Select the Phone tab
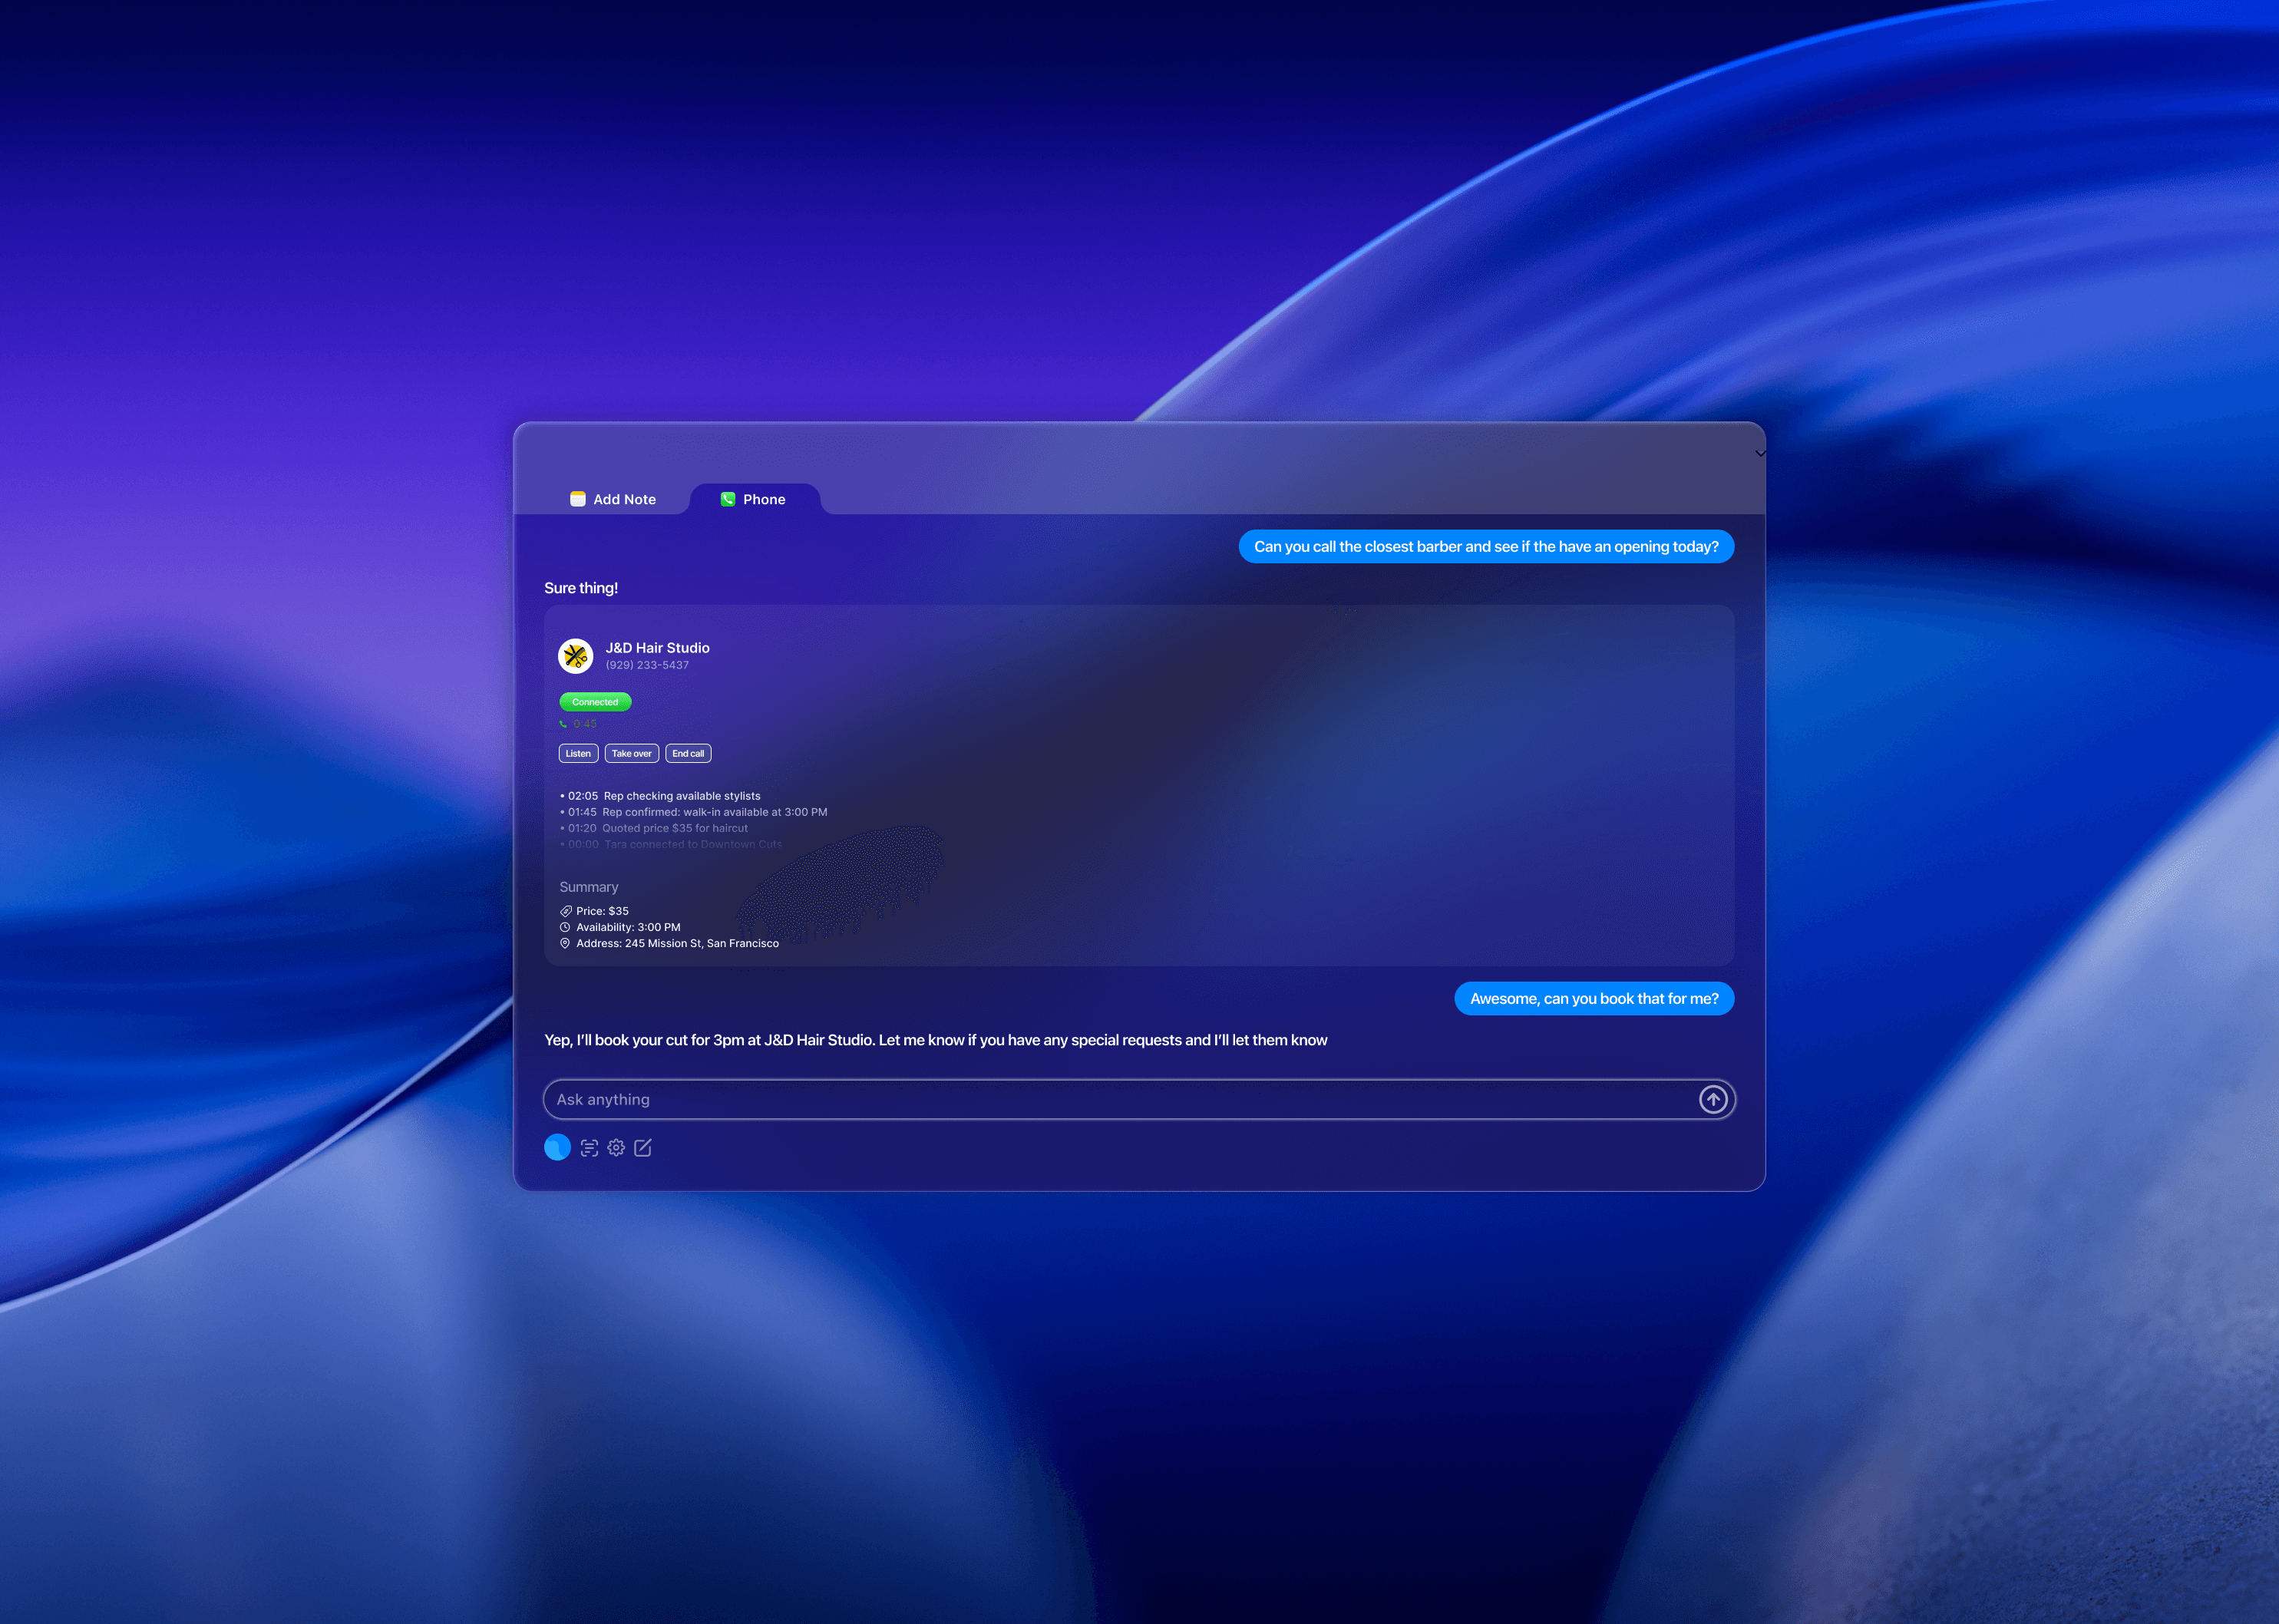The height and width of the screenshot is (1624, 2279). tap(754, 499)
